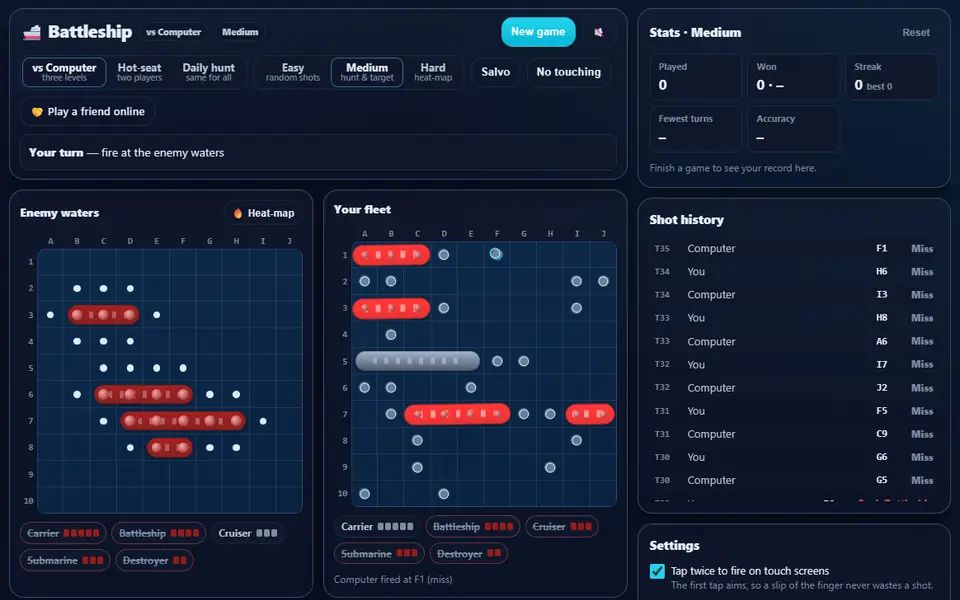Click the handshake icon beside Play a friend online

[x=37, y=111]
